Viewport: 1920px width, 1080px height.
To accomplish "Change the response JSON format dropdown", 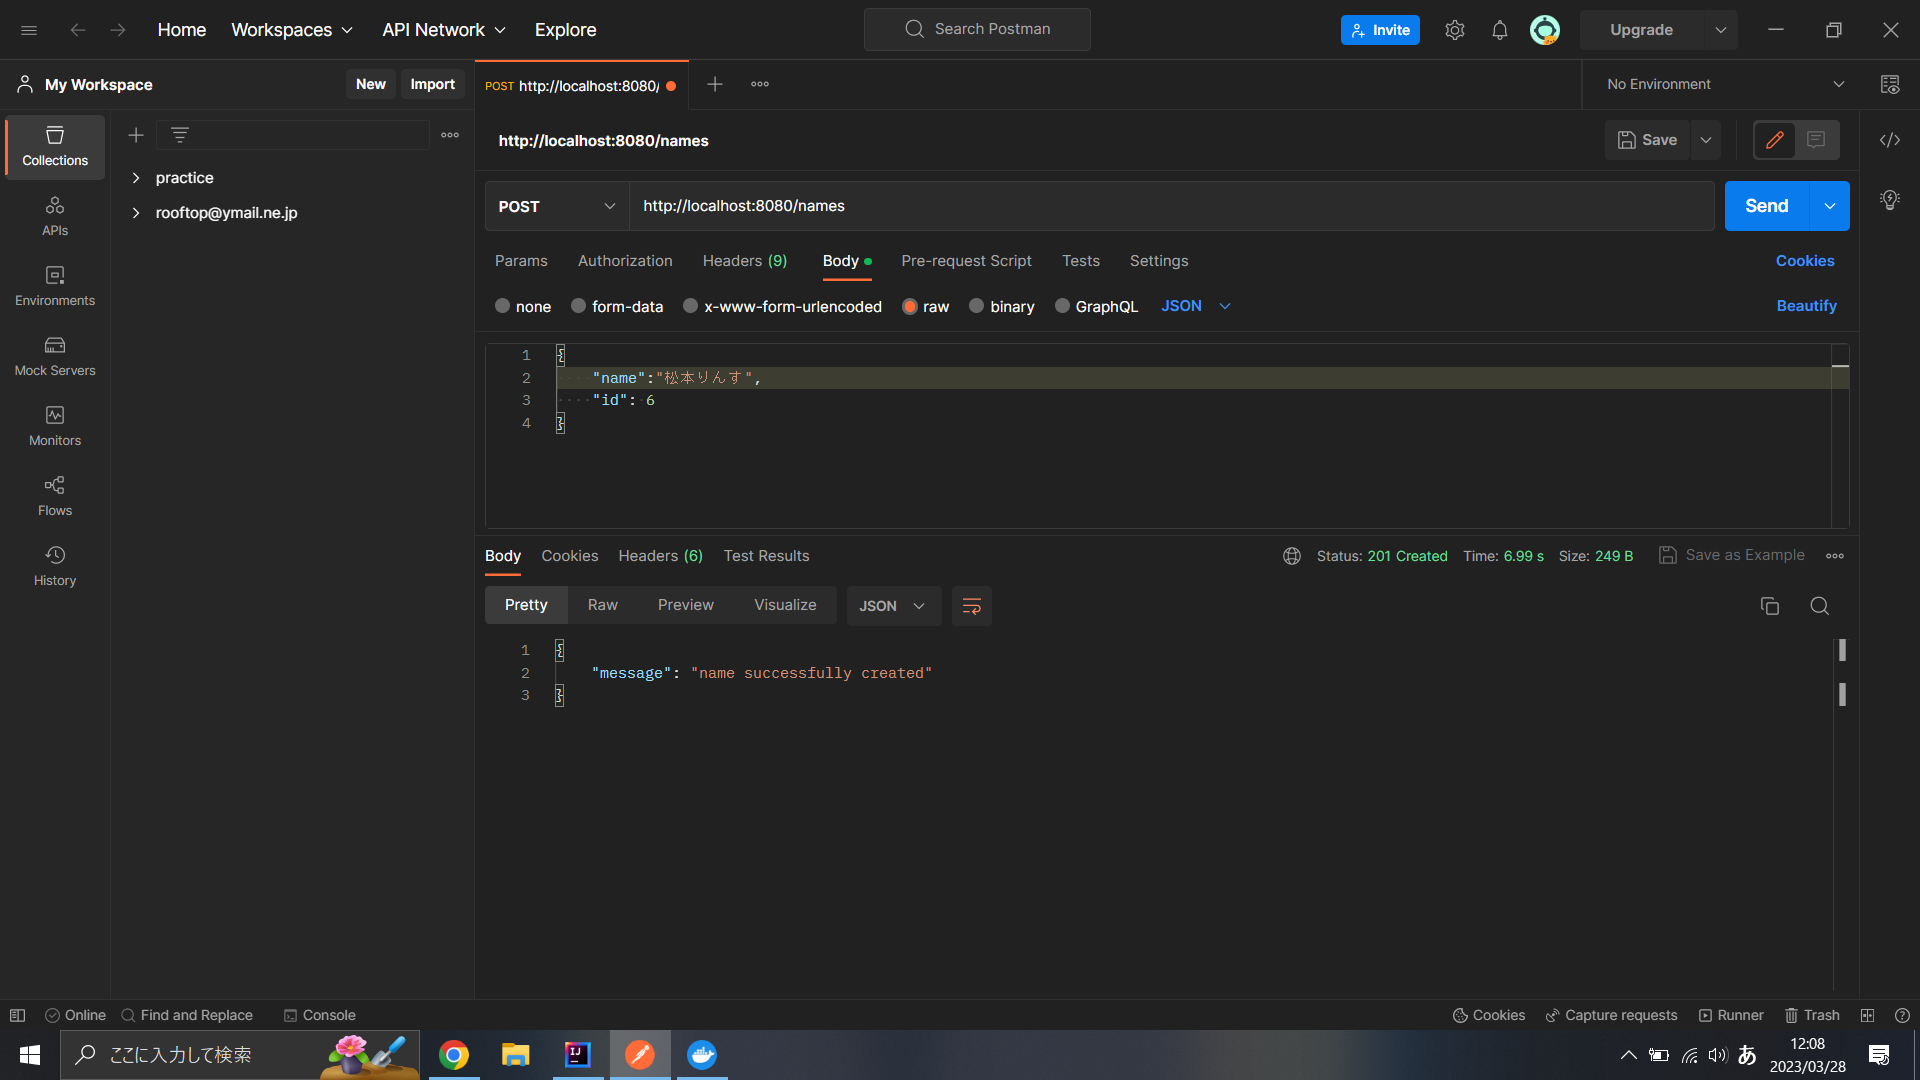I will pyautogui.click(x=894, y=606).
